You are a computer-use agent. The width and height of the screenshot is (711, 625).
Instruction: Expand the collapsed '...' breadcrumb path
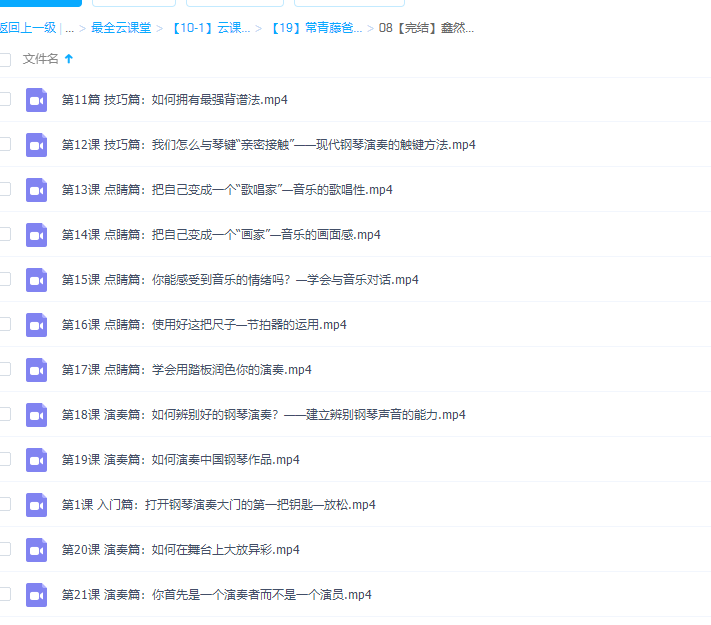click(68, 28)
